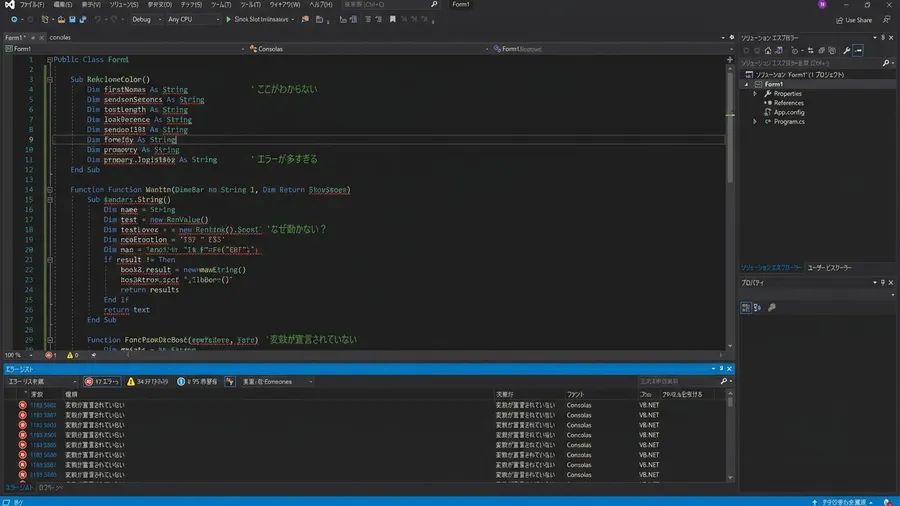
Task: Open the Any CPU platform dropdown
Action: pyautogui.click(x=193, y=20)
